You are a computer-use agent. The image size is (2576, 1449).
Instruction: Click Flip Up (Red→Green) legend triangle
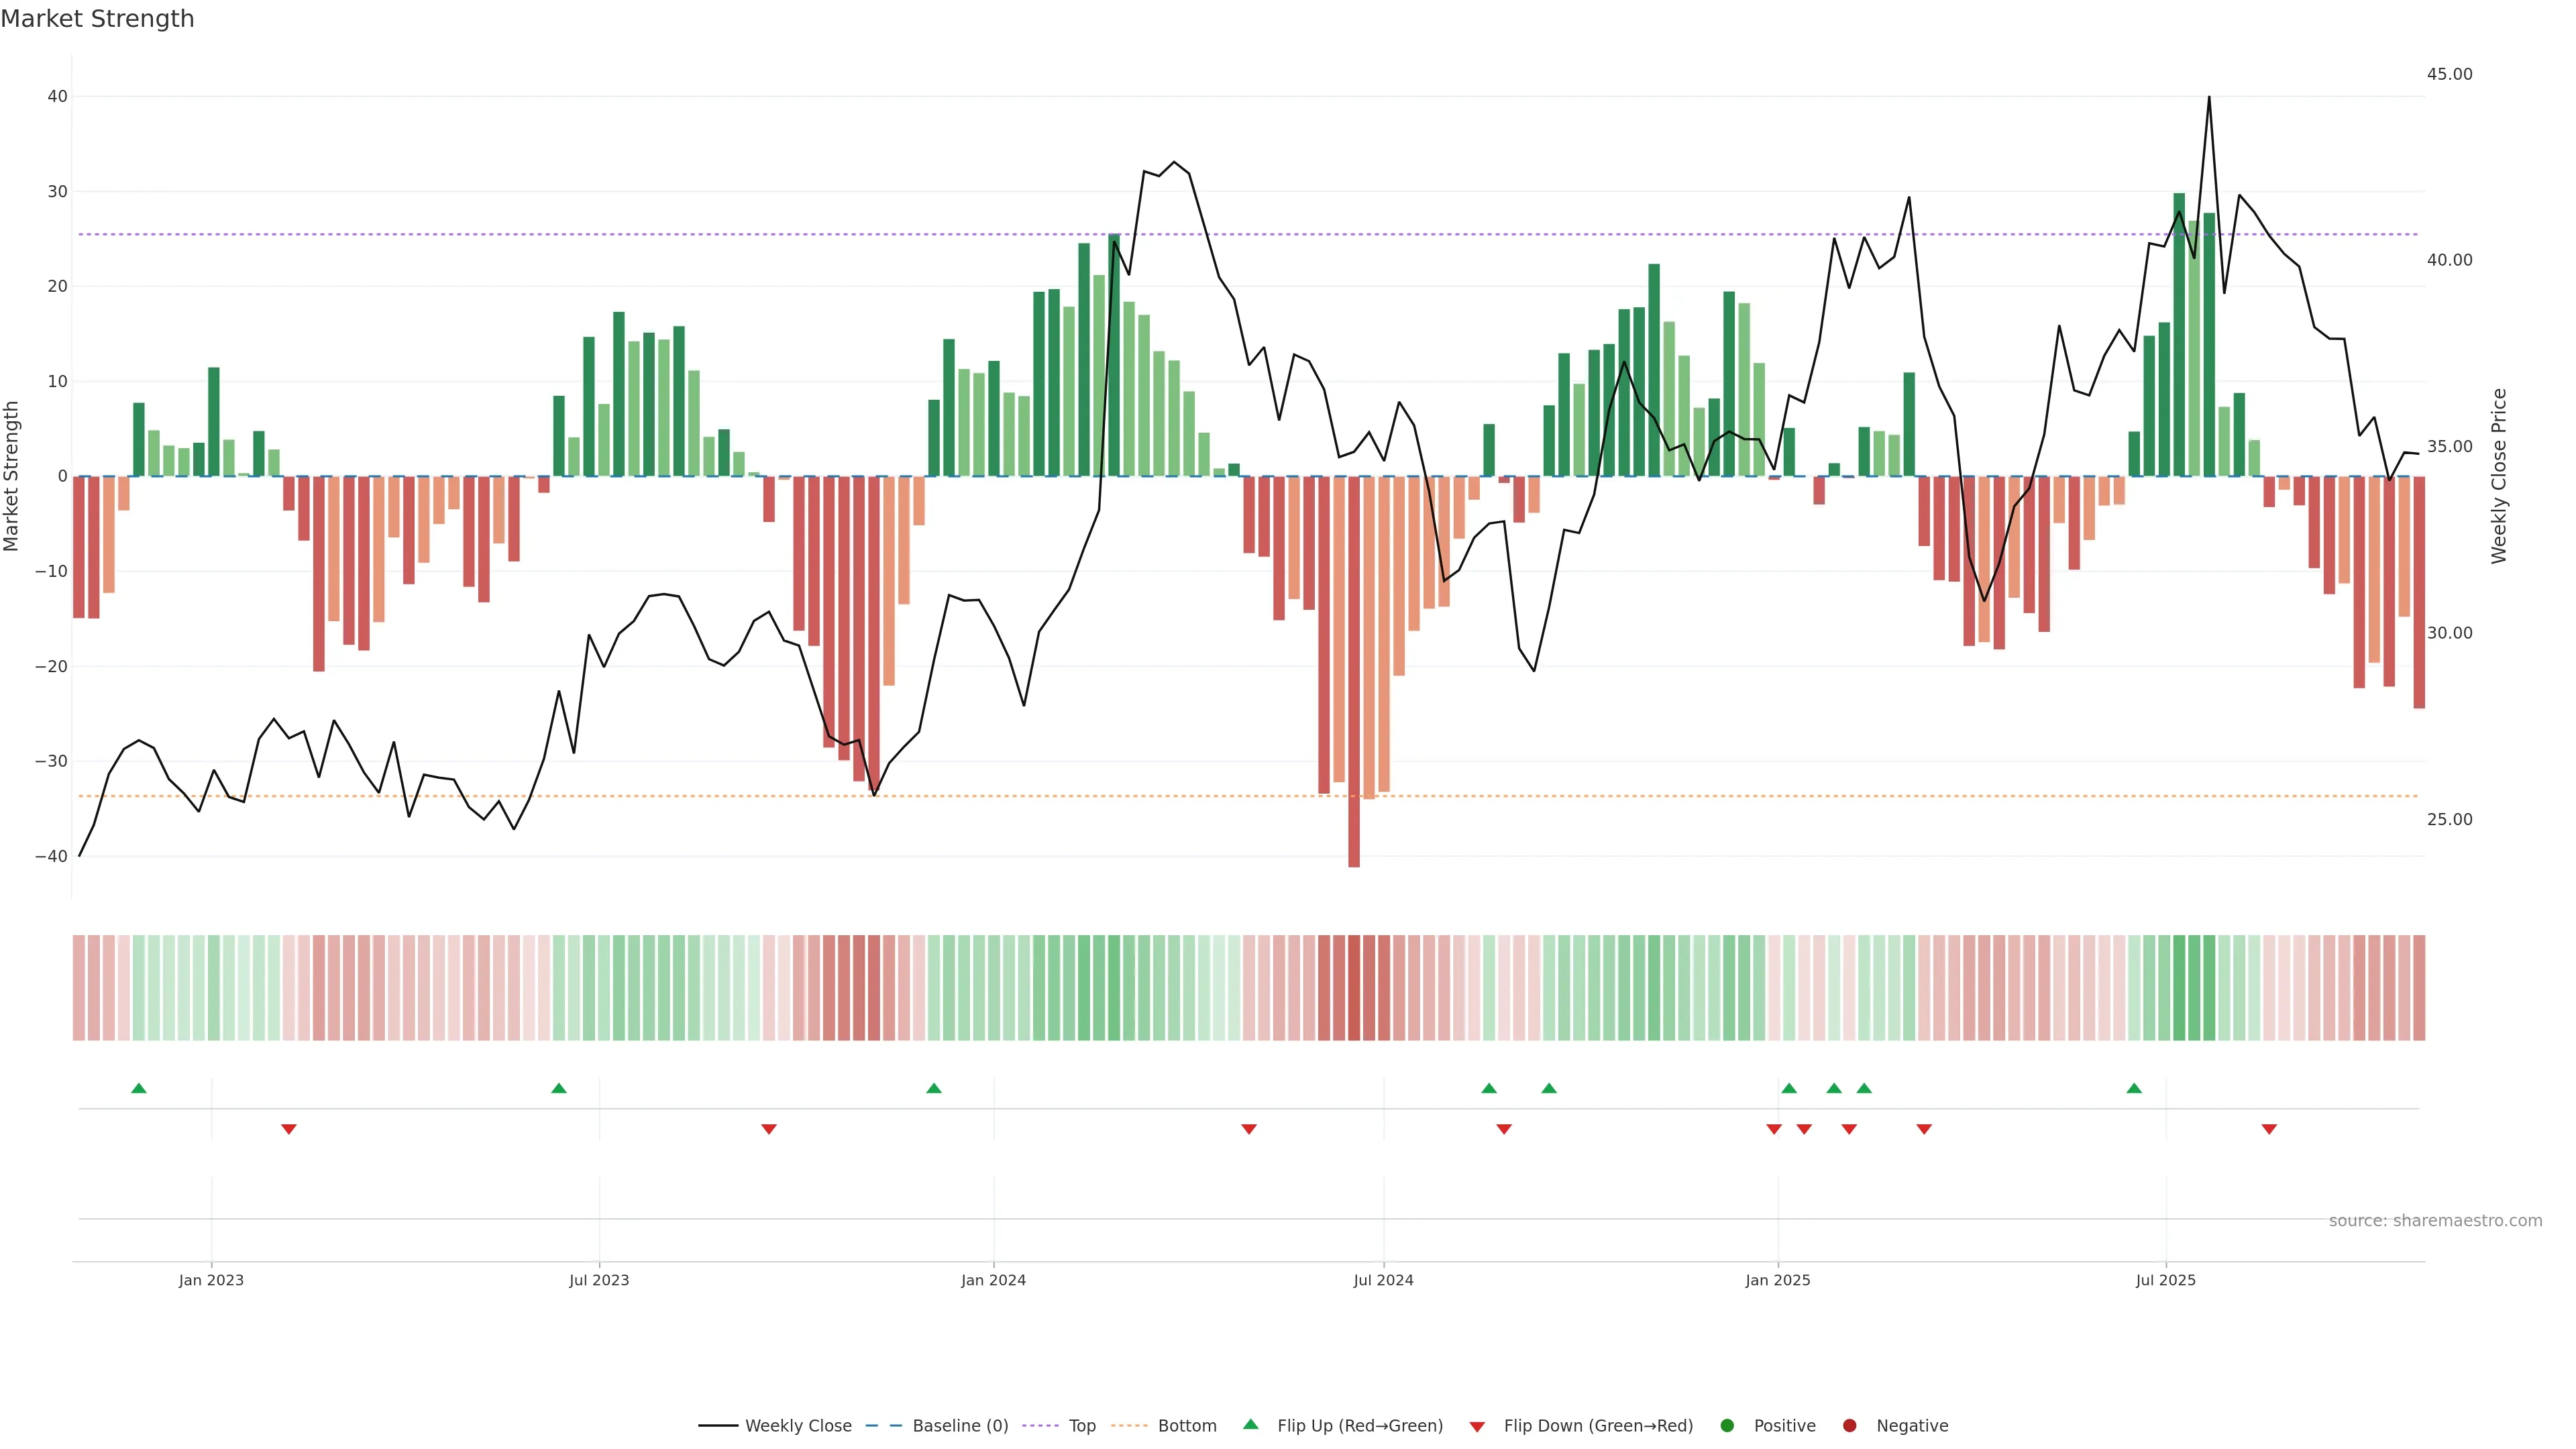(1250, 1424)
